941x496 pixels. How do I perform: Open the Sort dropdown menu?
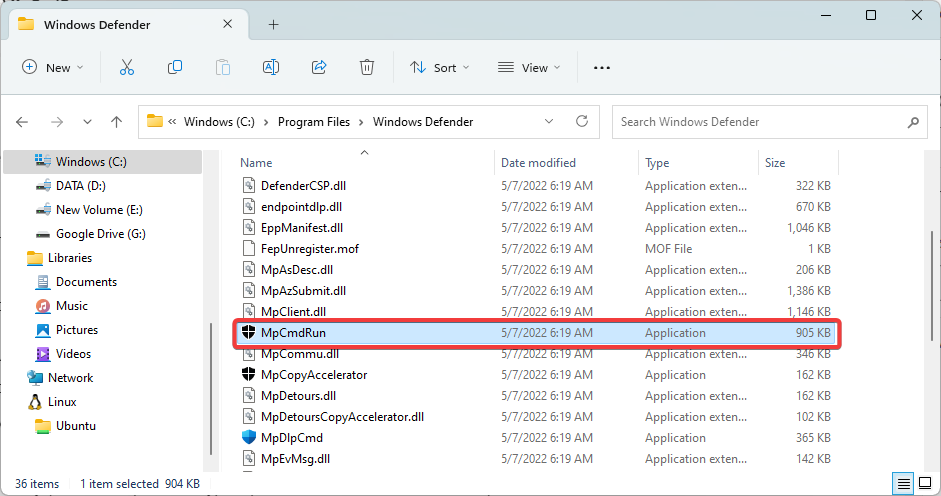click(x=439, y=67)
